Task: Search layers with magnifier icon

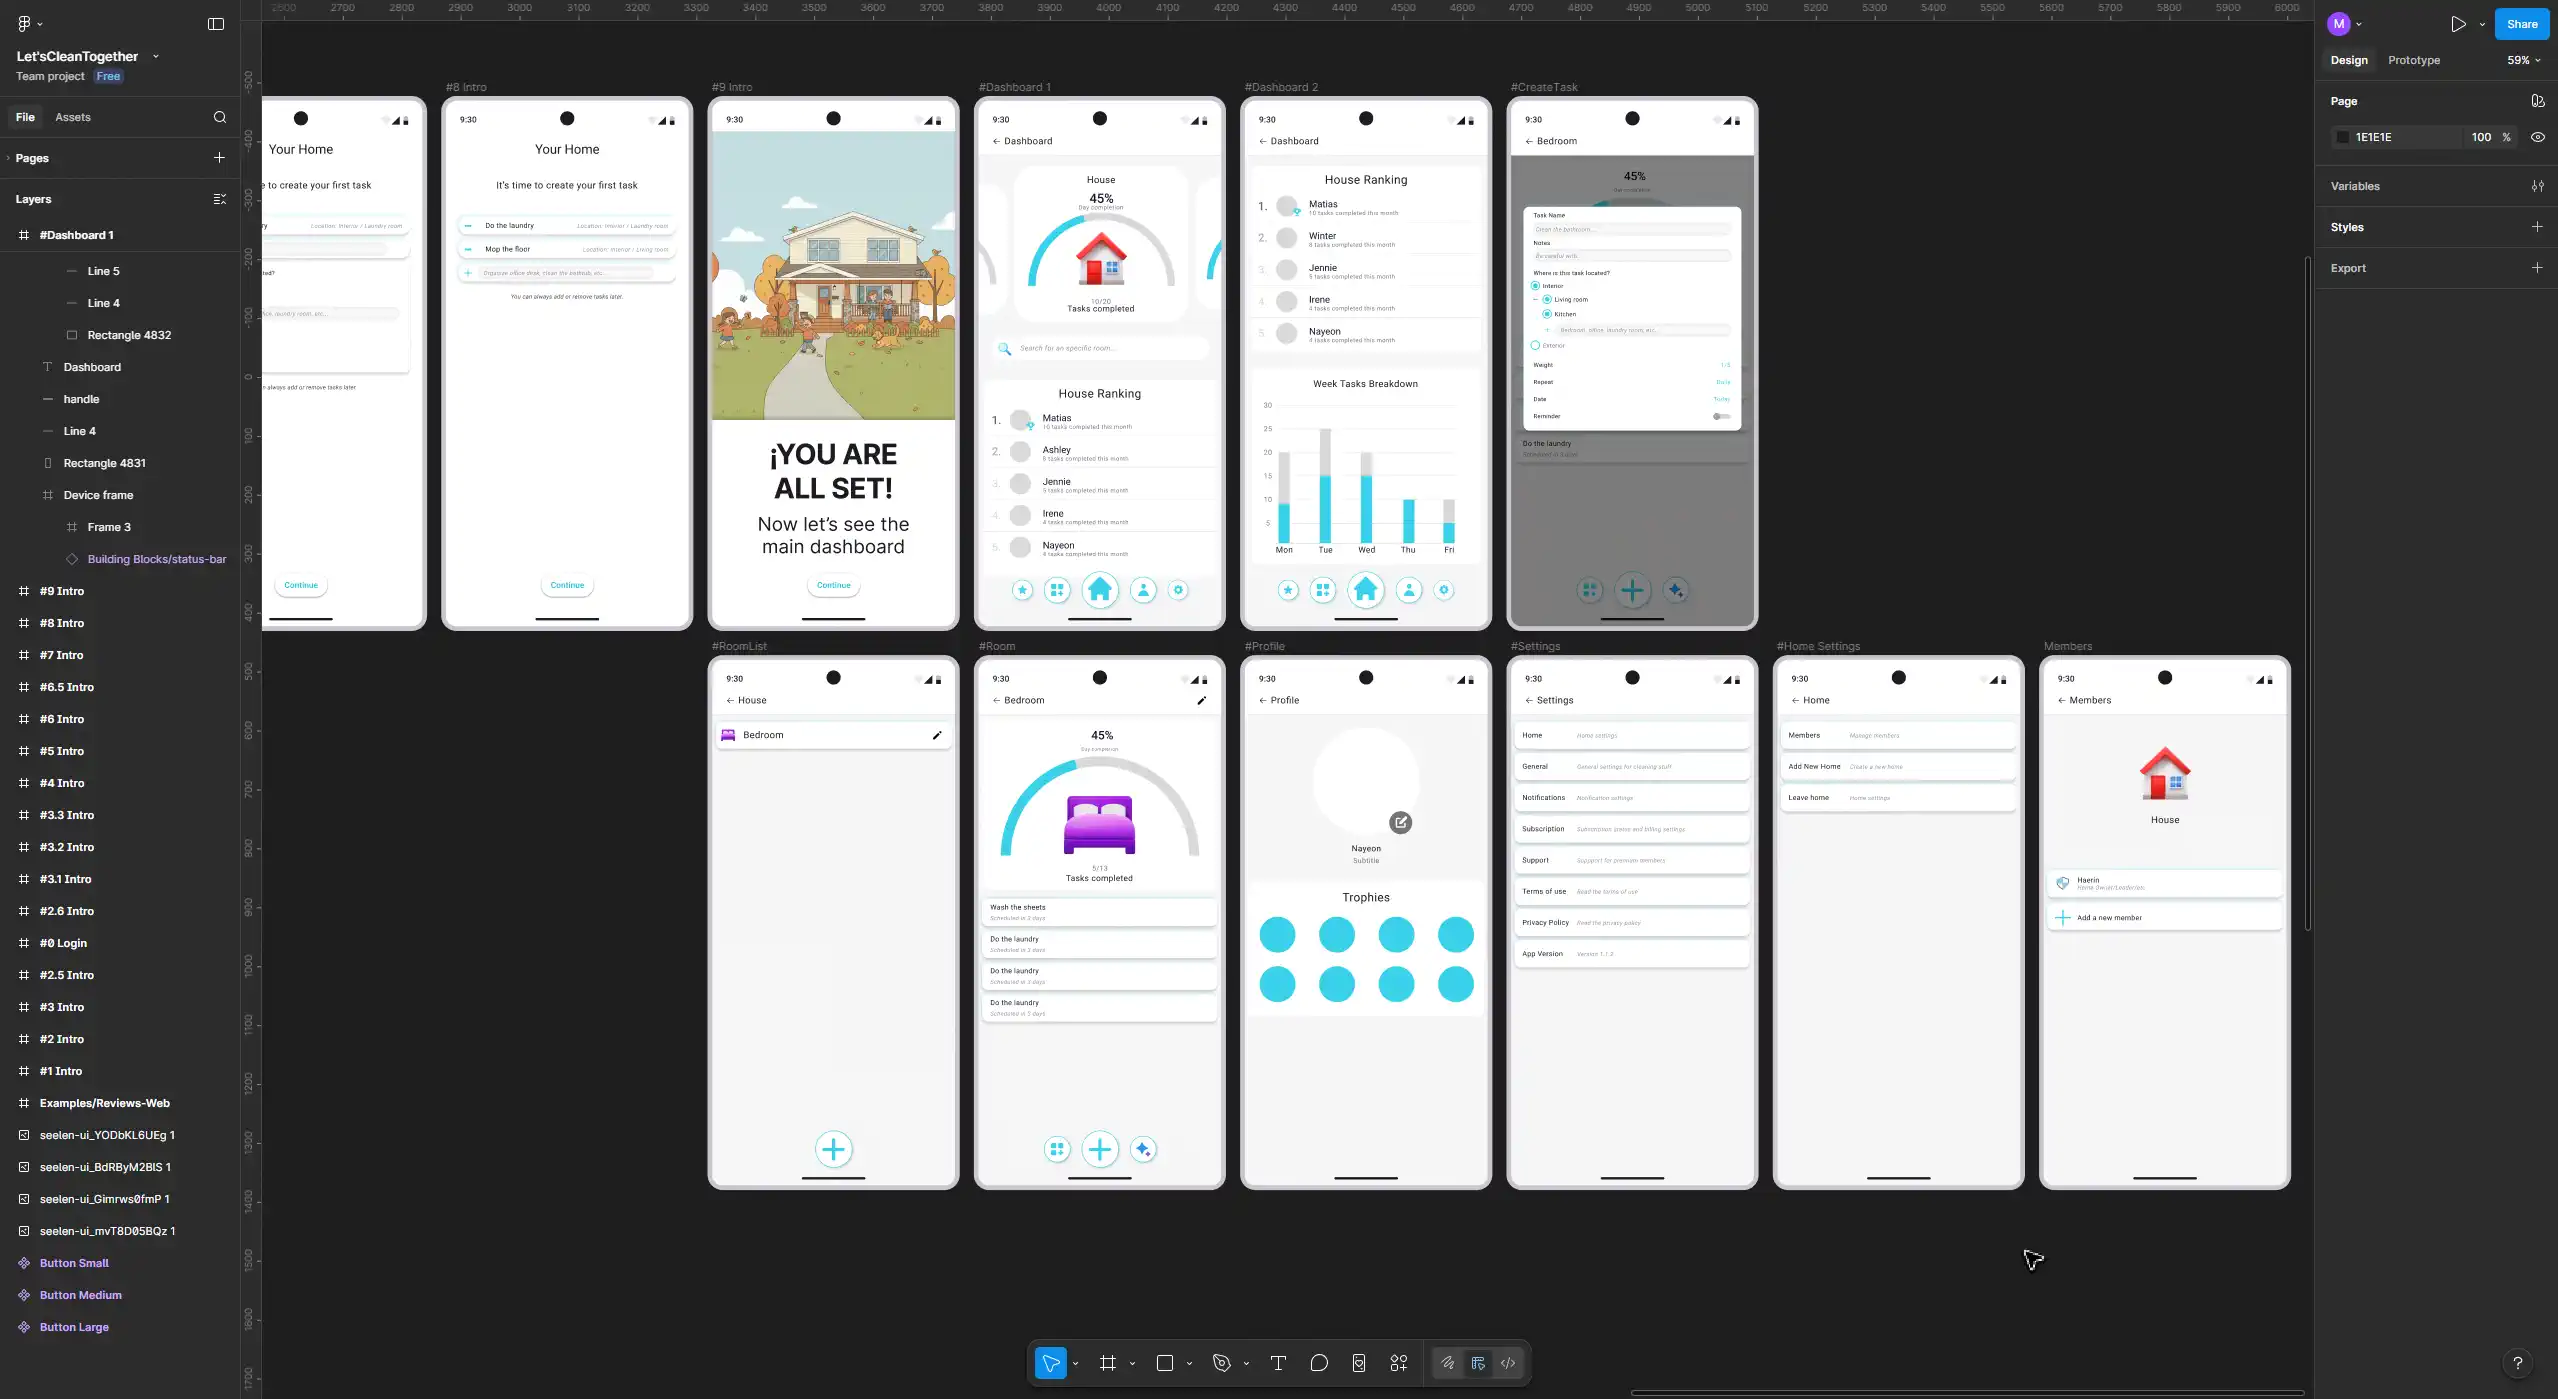Action: [220, 117]
